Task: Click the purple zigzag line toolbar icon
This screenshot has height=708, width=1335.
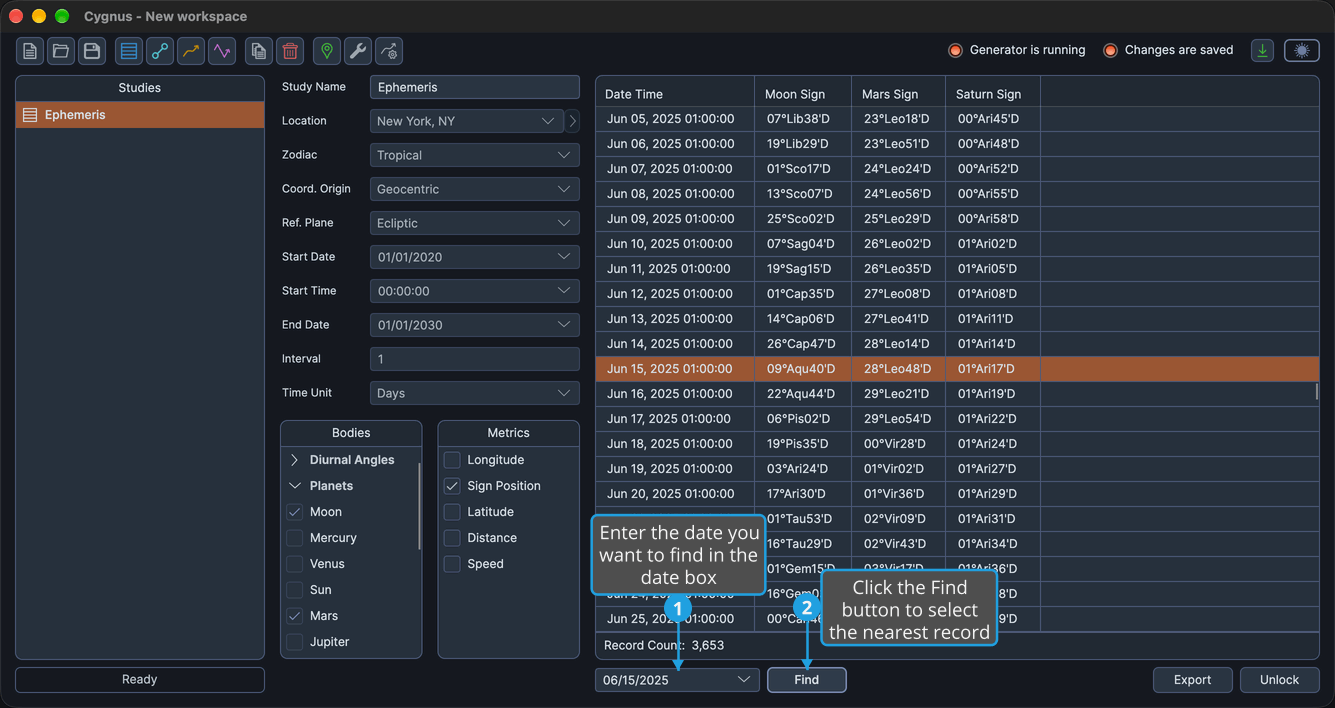Action: [222, 51]
